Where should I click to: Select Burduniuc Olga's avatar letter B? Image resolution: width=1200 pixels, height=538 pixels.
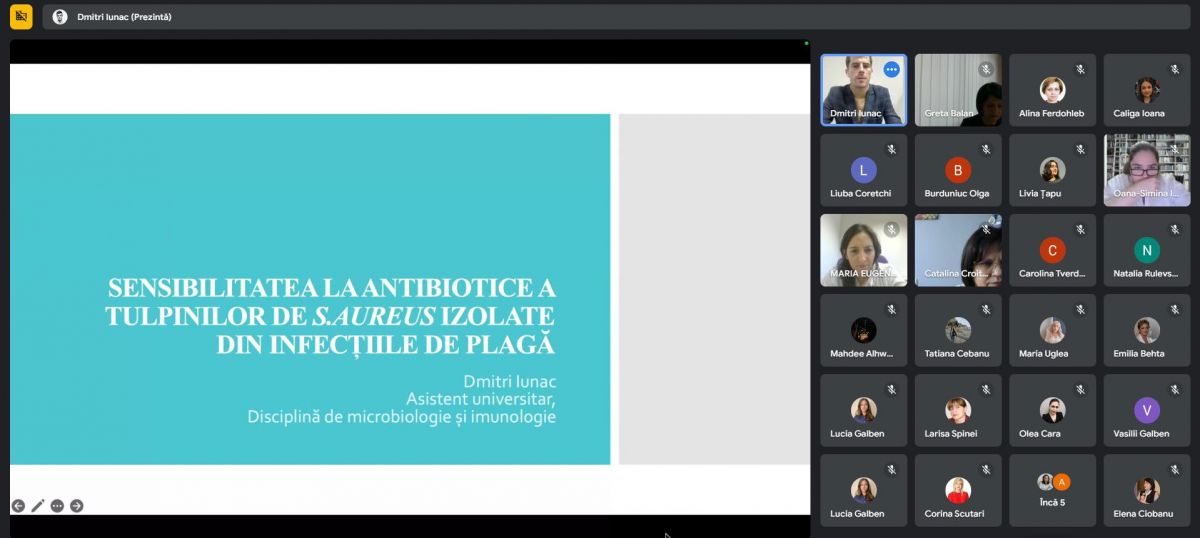point(958,170)
